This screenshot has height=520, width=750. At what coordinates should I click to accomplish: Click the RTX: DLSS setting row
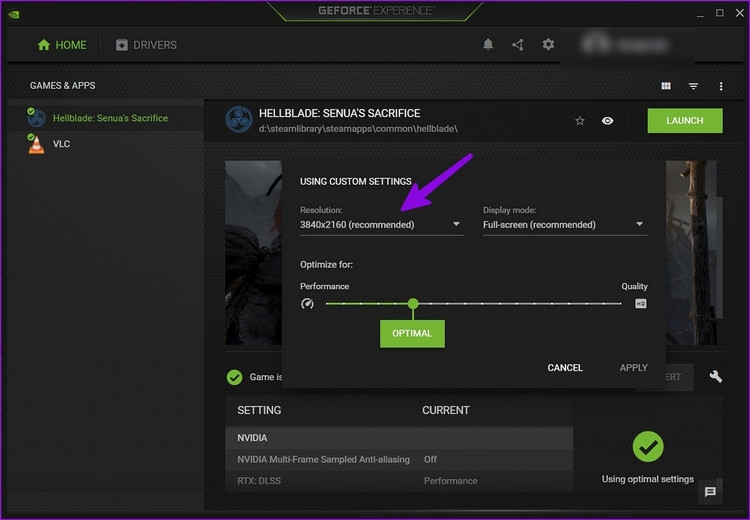[399, 481]
